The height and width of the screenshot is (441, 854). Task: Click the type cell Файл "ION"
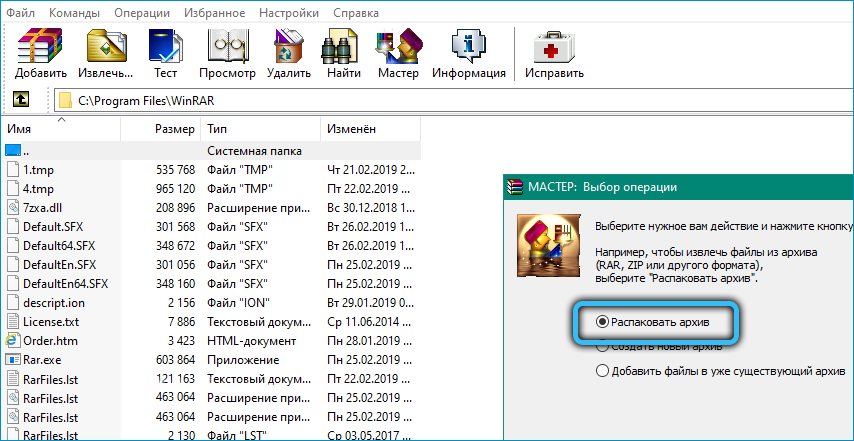tap(239, 303)
